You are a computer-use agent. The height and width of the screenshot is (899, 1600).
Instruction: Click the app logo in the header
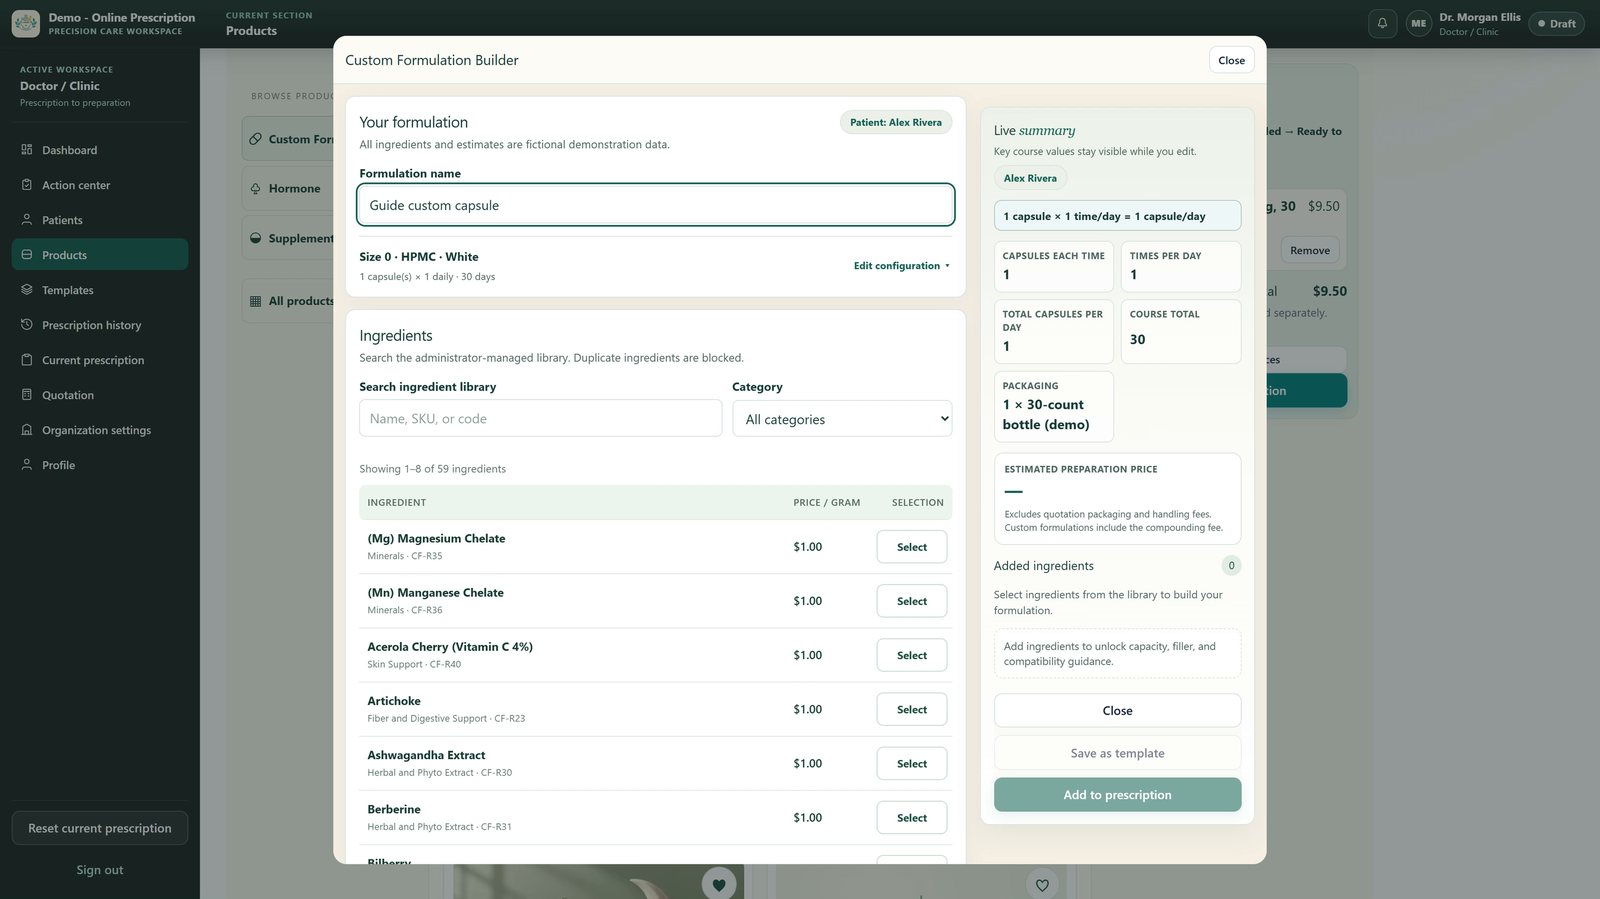point(26,23)
